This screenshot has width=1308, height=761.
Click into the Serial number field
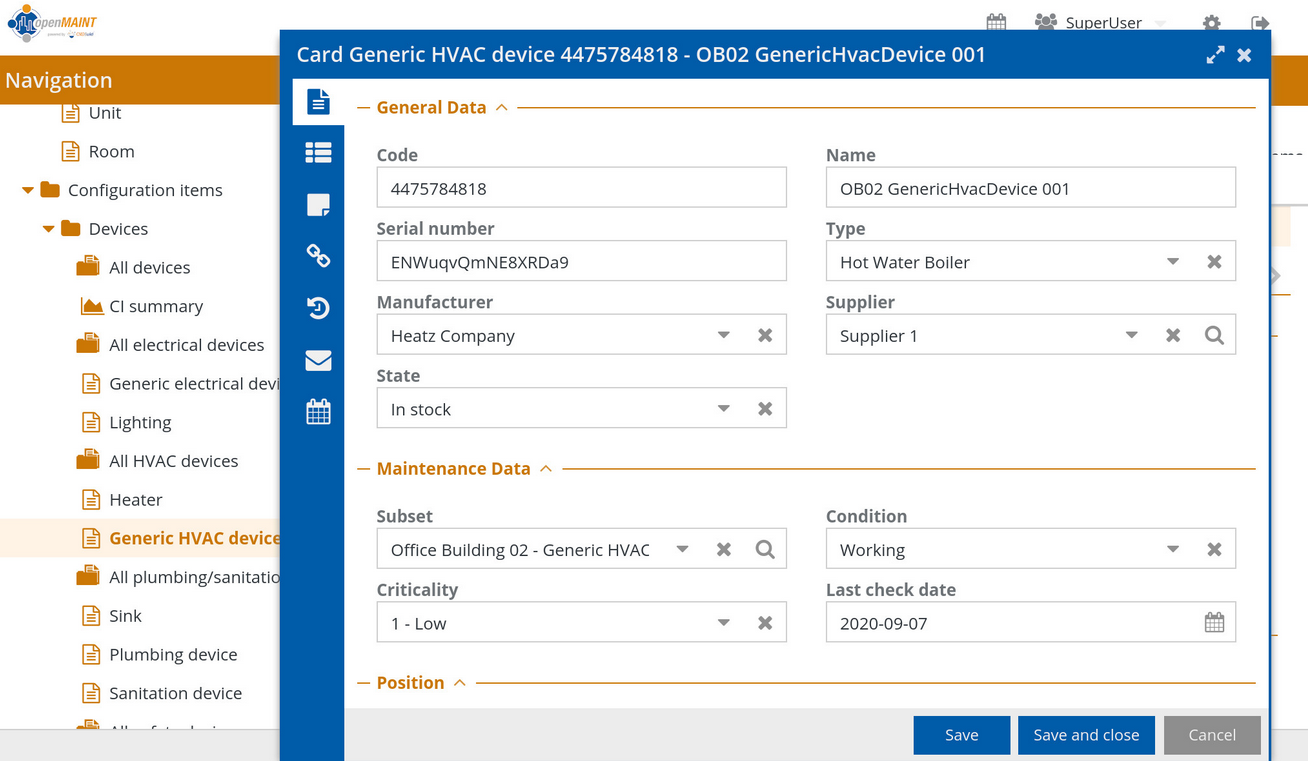coord(581,262)
